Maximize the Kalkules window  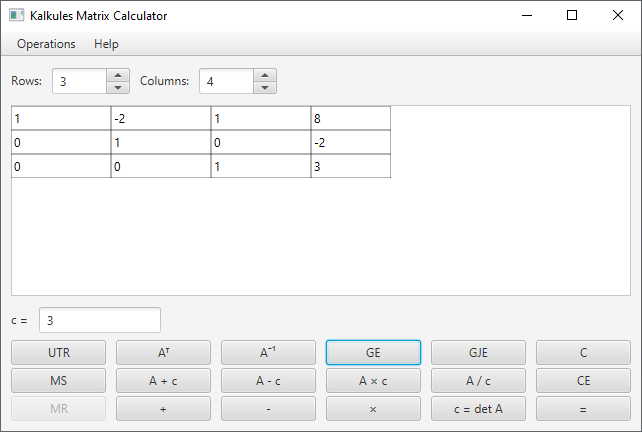coord(572,16)
